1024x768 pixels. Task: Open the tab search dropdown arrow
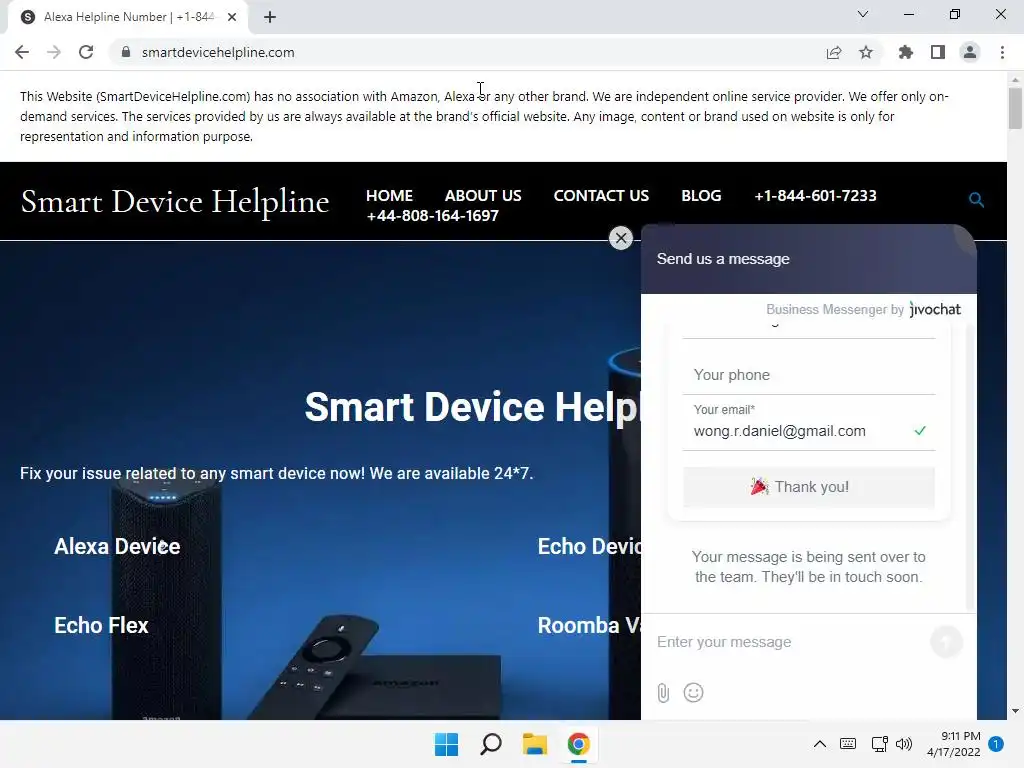[x=863, y=14]
